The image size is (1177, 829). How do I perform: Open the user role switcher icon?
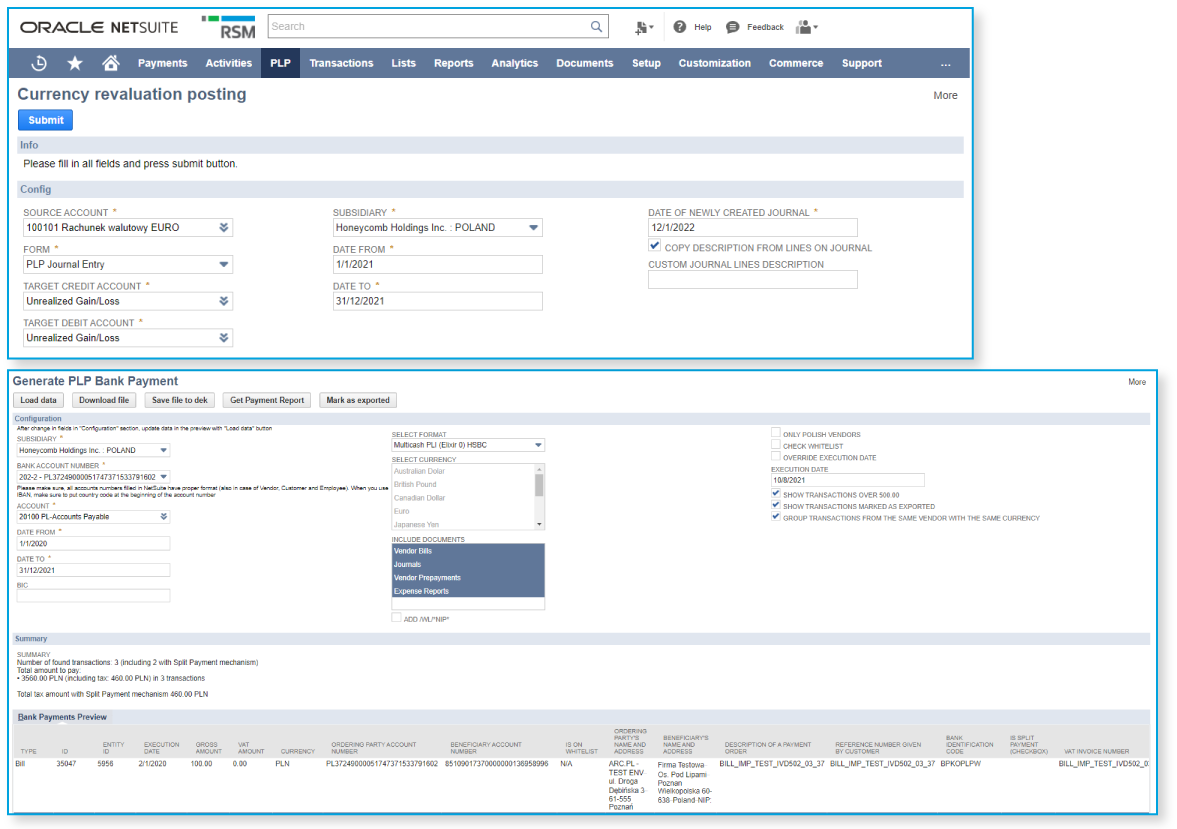pos(806,27)
